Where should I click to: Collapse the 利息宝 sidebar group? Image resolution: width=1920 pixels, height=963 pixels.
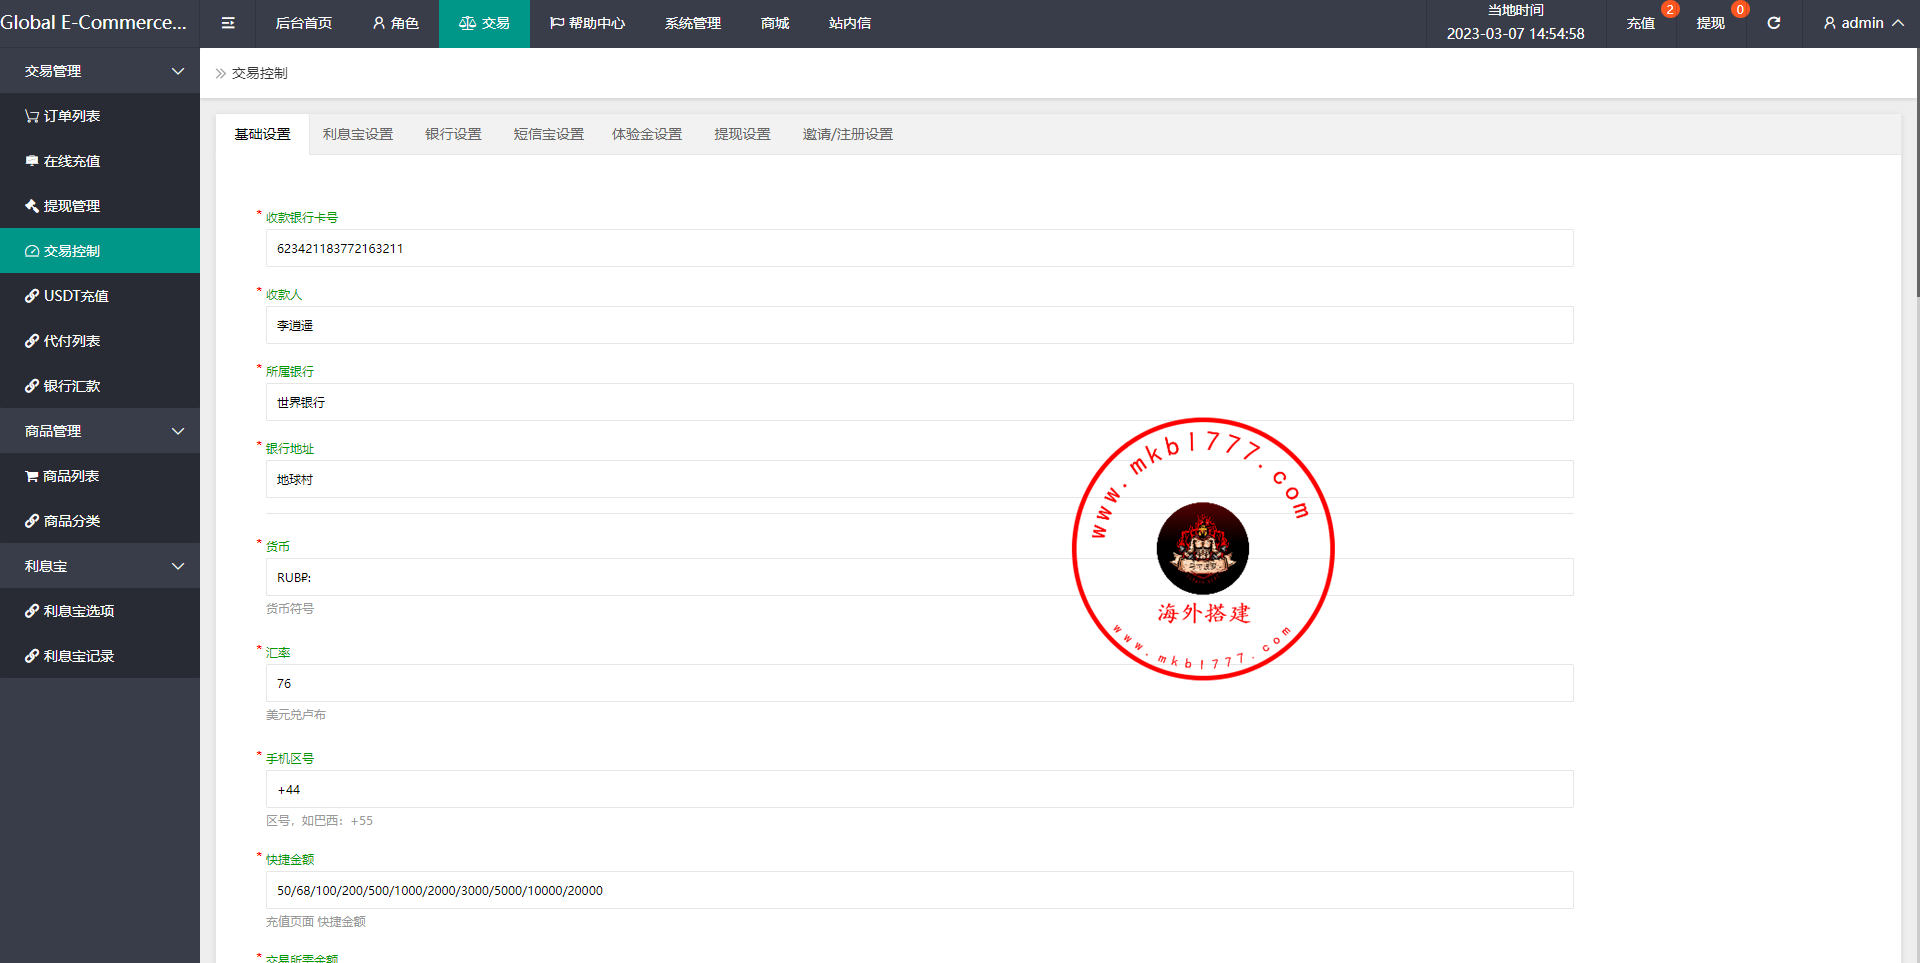pyautogui.click(x=178, y=566)
